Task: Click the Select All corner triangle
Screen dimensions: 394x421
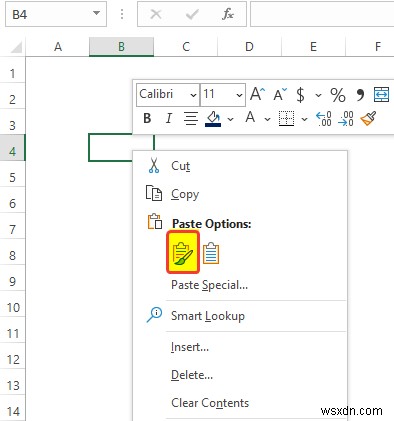Action: click(16, 47)
